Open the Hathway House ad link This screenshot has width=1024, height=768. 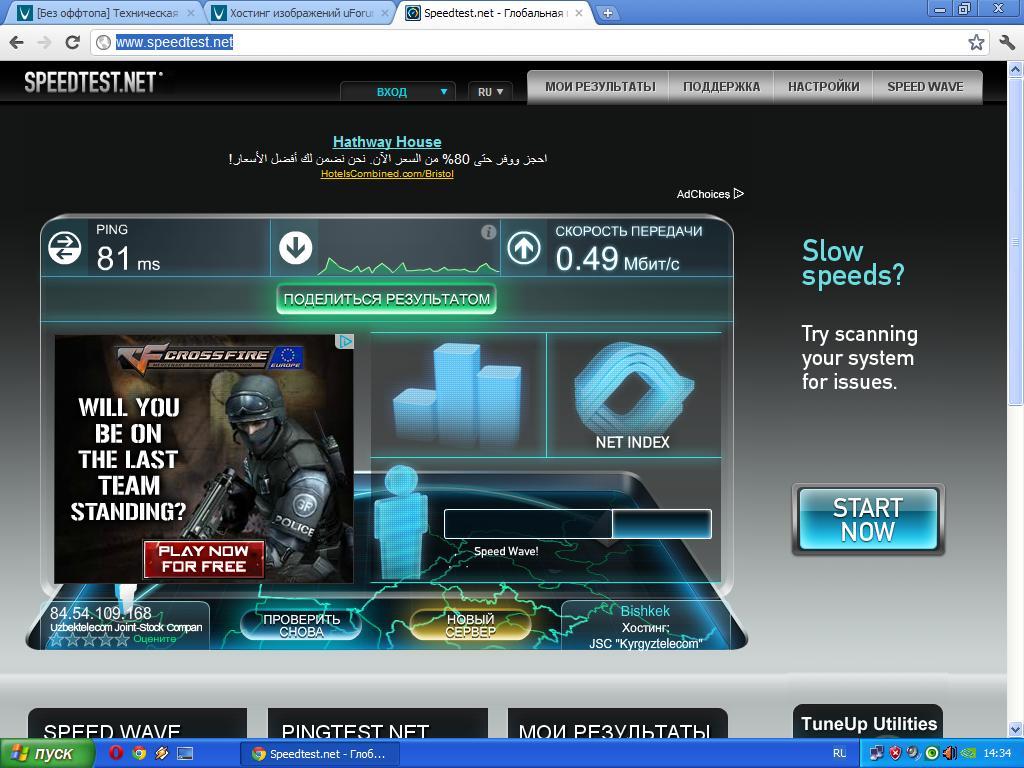coord(387,142)
